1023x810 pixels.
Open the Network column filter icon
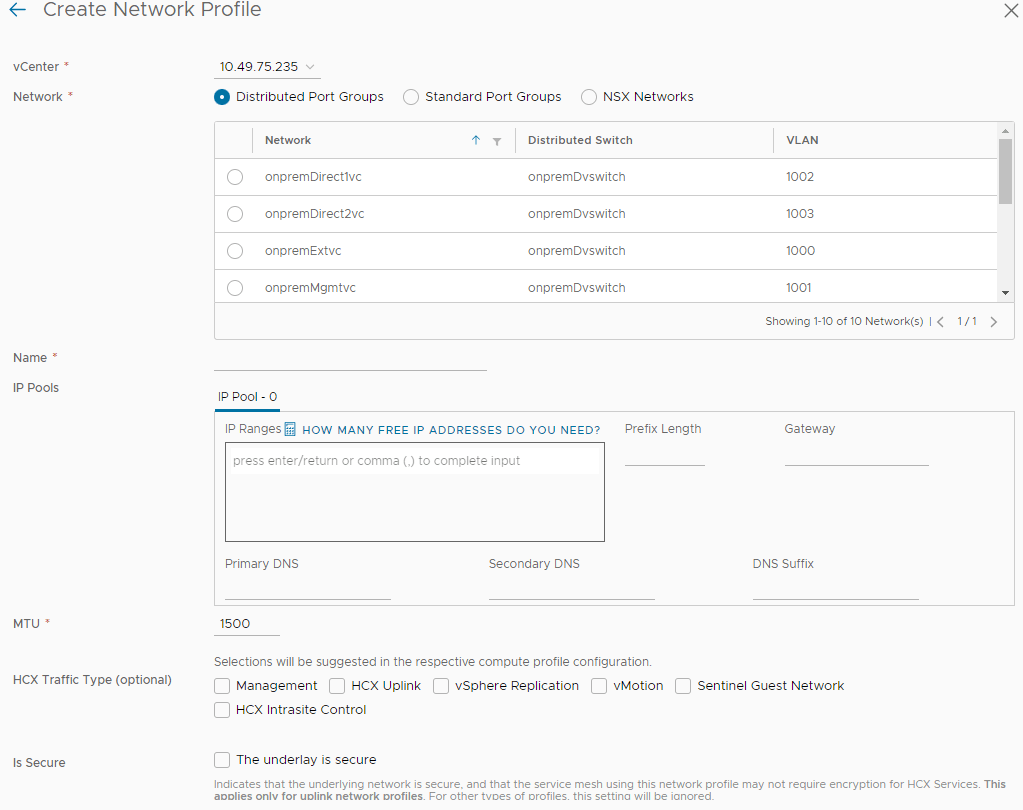[497, 141]
